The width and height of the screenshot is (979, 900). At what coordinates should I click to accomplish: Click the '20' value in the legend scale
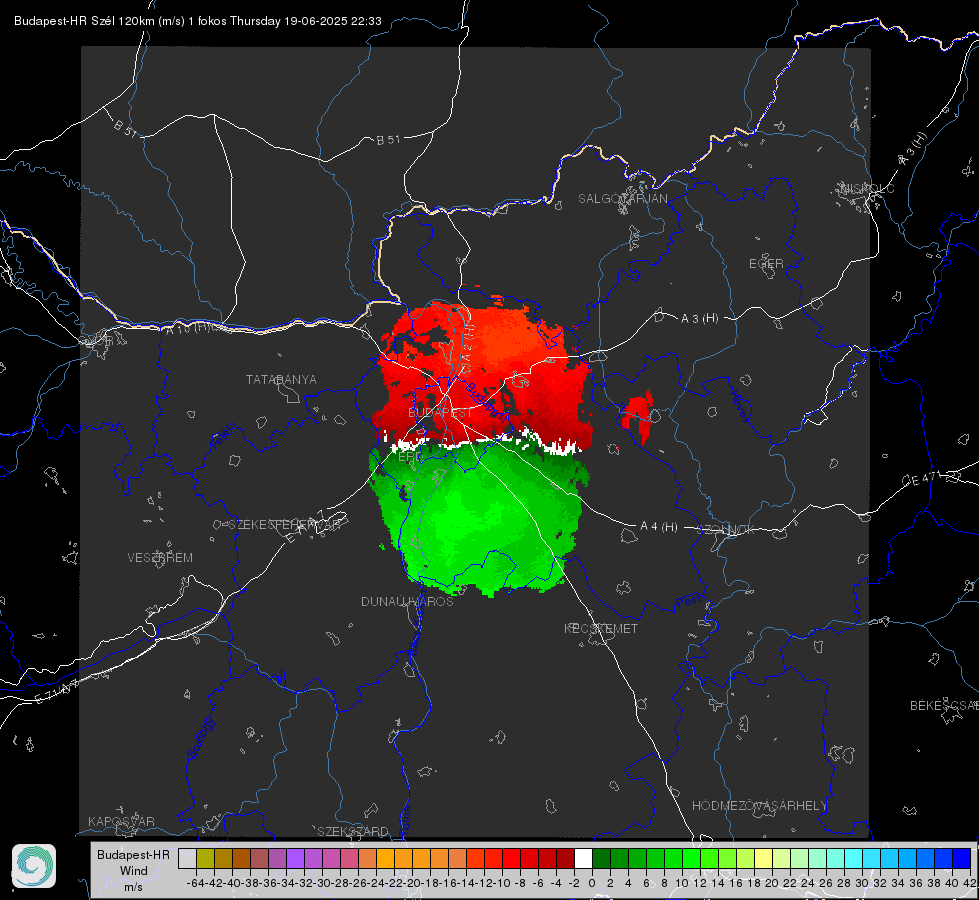[x=772, y=883]
